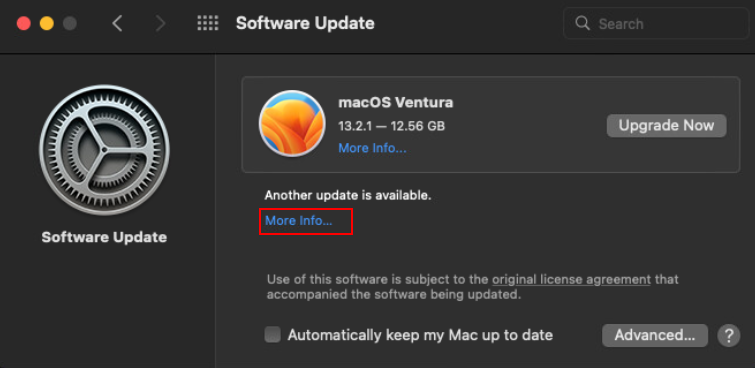Open the original license agreement link
The width and height of the screenshot is (755, 368).
tap(572, 279)
